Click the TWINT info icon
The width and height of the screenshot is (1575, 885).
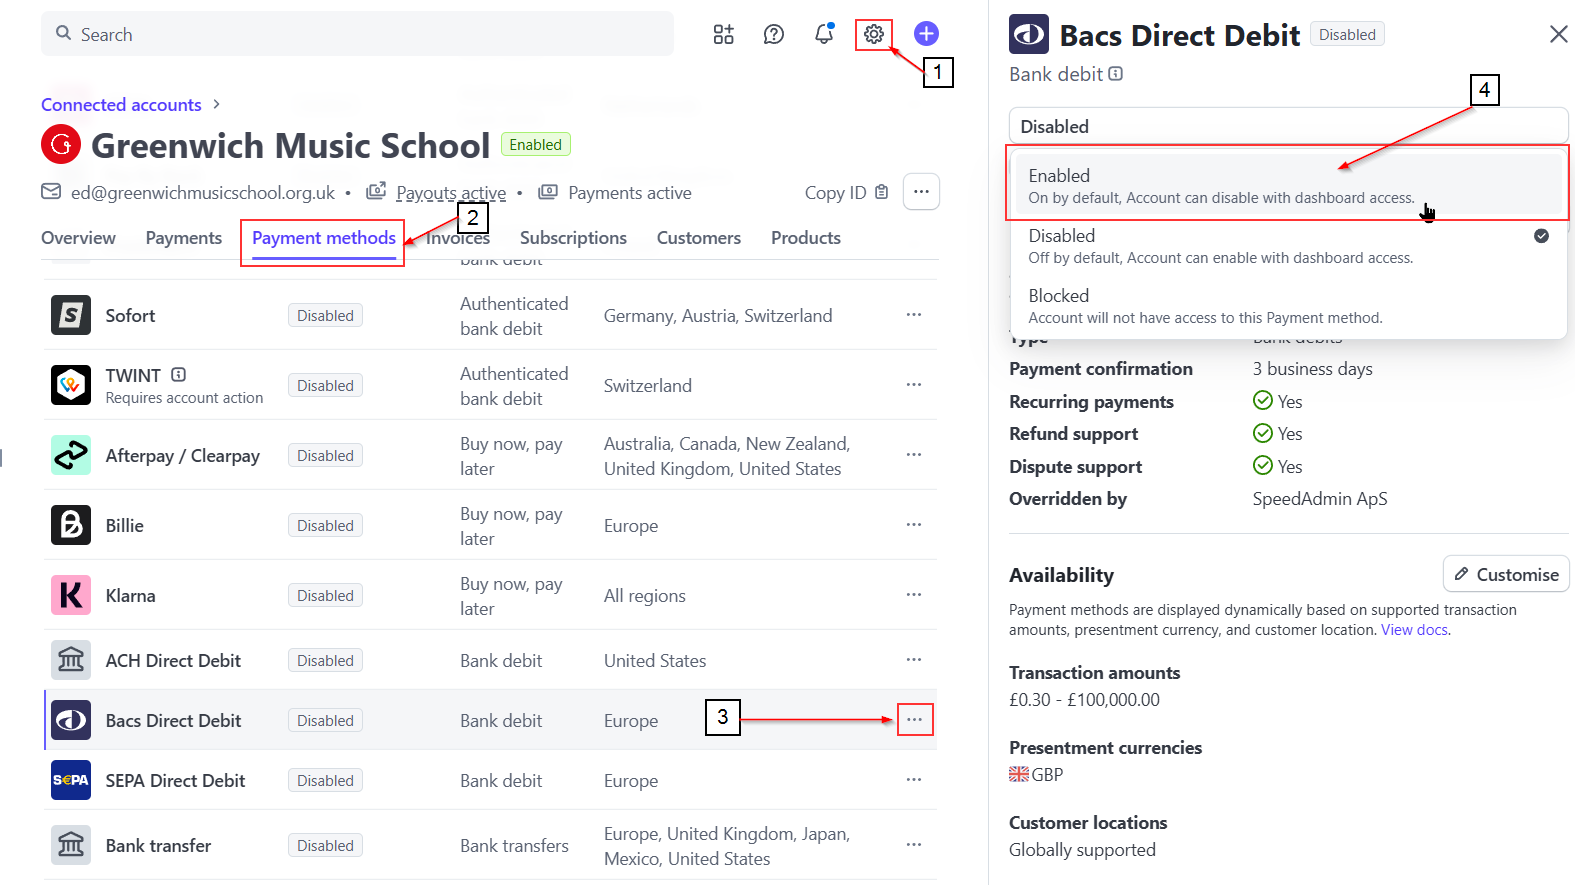point(179,375)
